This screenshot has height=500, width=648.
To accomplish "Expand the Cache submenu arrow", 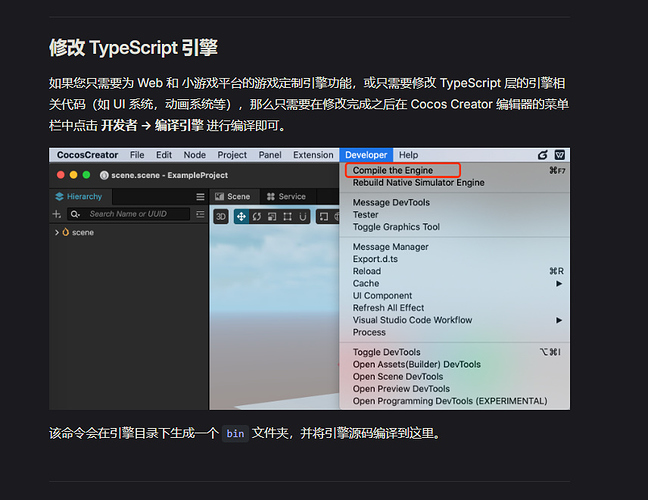I will click(559, 283).
